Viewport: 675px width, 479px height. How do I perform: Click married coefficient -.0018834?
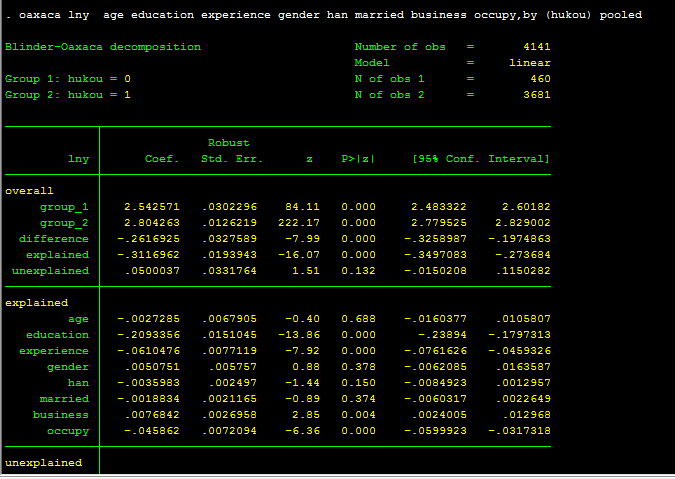(x=148, y=399)
